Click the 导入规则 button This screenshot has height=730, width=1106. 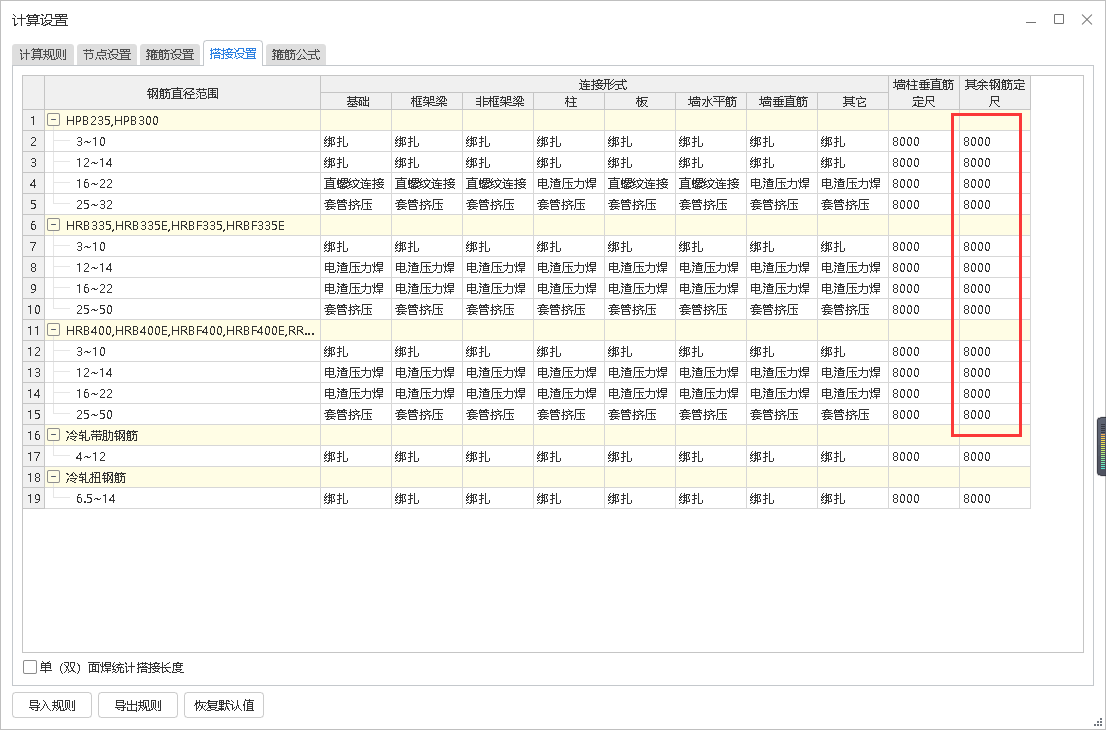(51, 705)
